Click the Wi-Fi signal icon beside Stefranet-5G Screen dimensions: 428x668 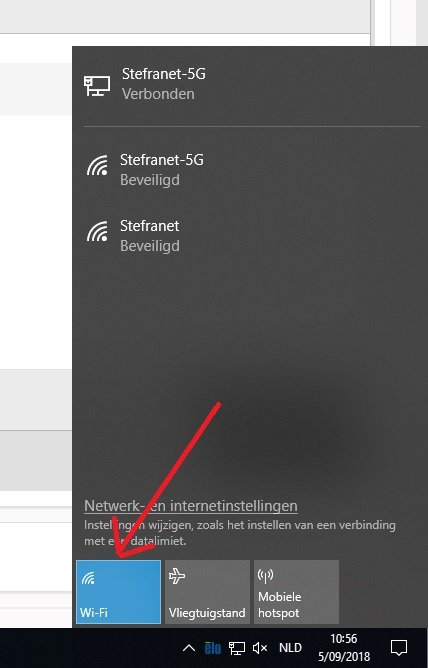click(x=97, y=166)
